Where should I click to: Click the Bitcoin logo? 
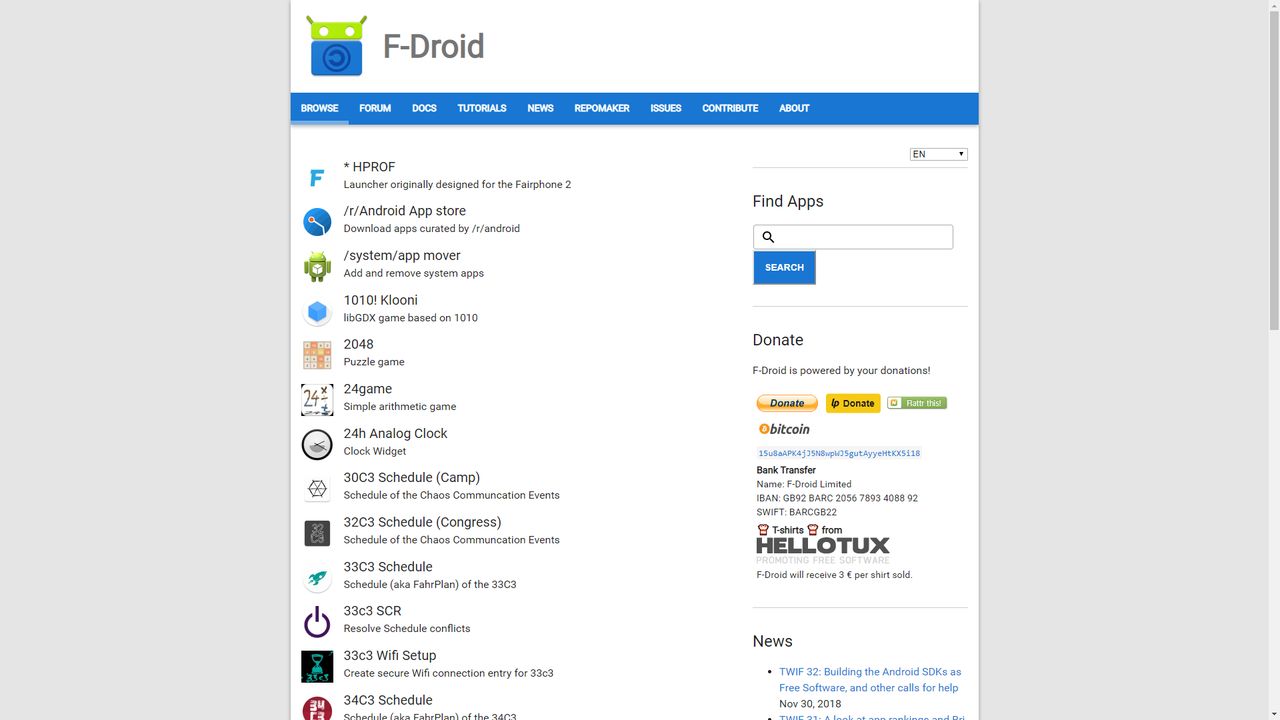click(784, 429)
